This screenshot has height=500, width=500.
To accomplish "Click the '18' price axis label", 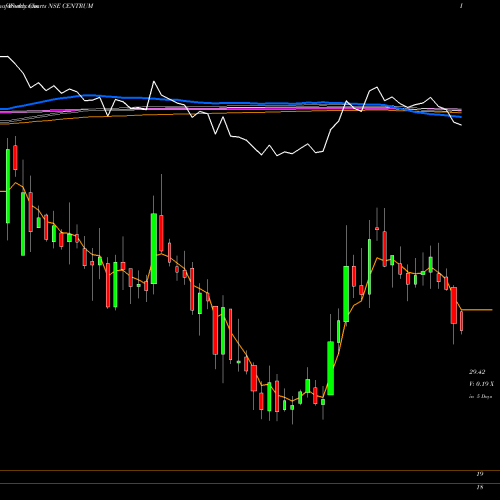I will coord(480,487).
